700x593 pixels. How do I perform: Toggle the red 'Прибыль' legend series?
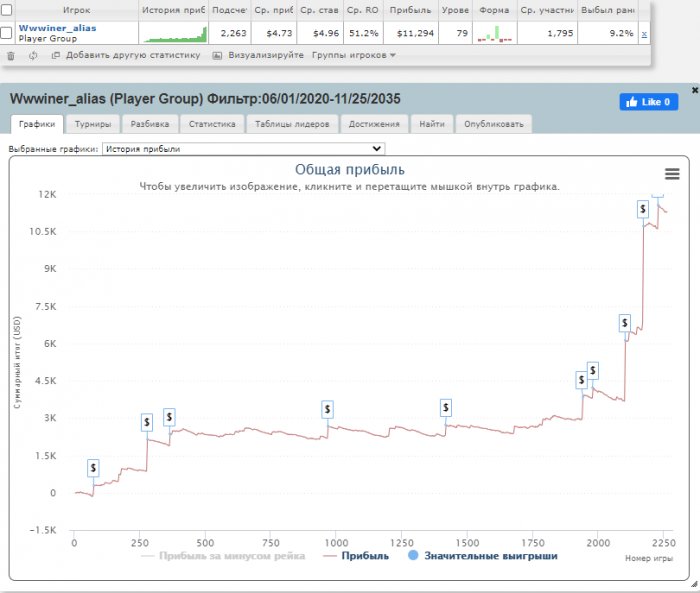(x=356, y=555)
